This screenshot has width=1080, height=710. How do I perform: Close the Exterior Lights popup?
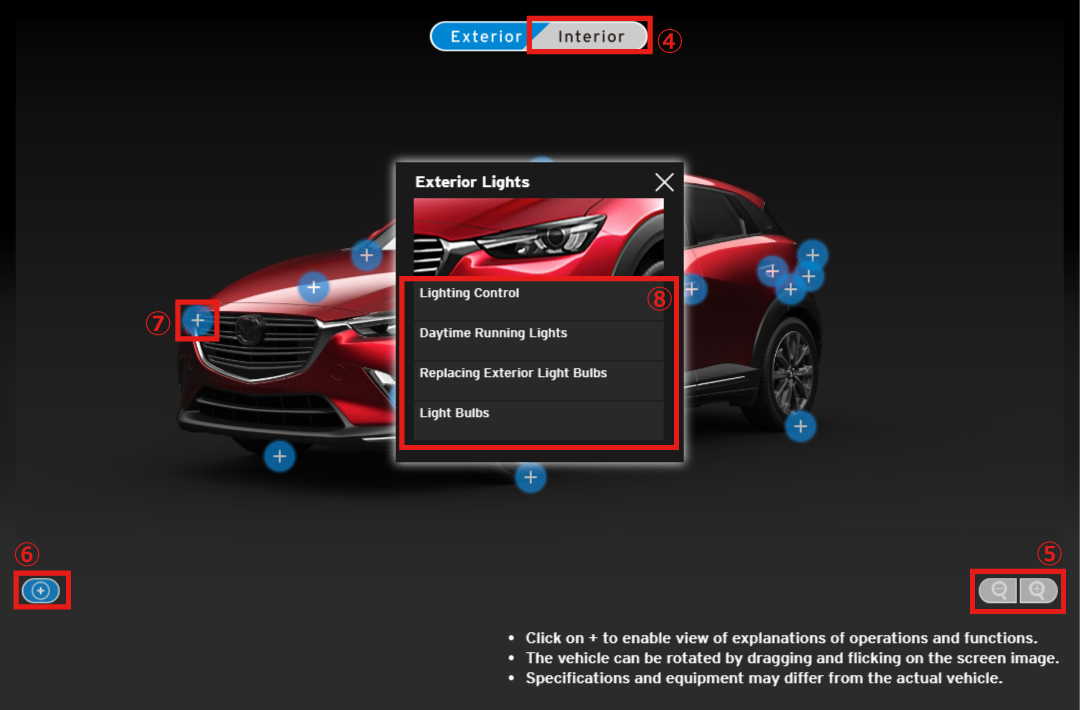(664, 182)
